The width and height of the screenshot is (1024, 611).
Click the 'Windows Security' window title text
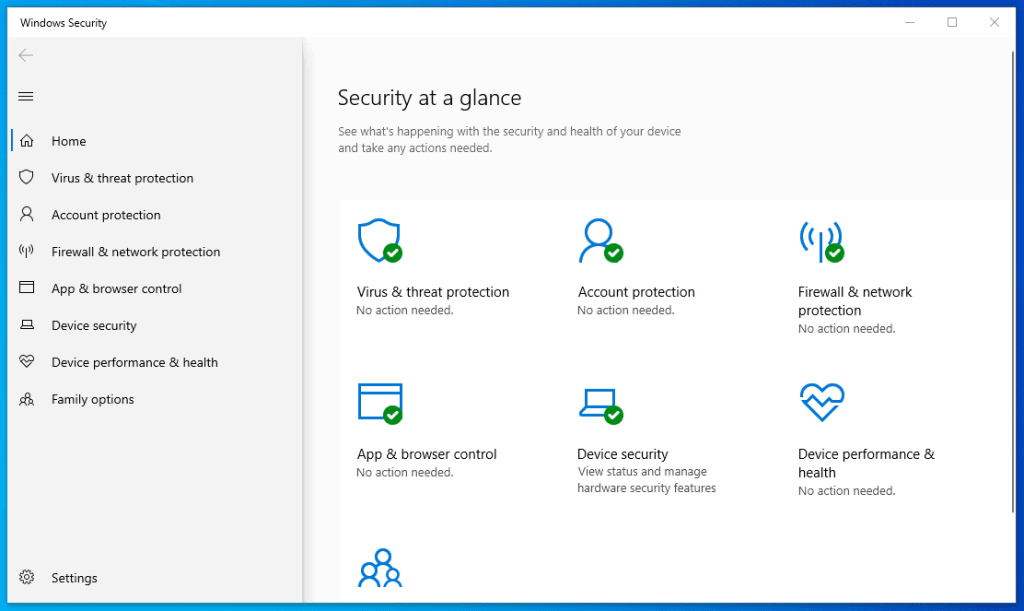coord(63,23)
